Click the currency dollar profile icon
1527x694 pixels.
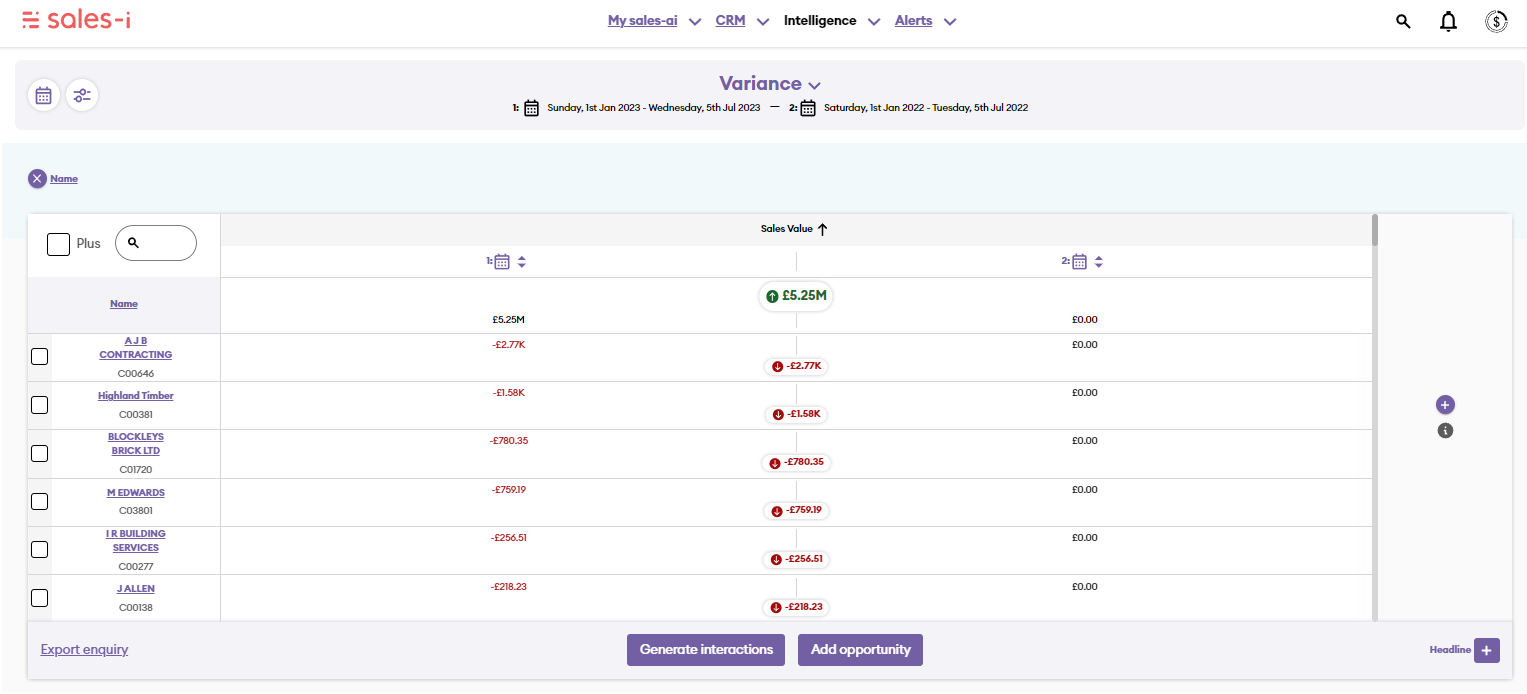[x=1496, y=21]
